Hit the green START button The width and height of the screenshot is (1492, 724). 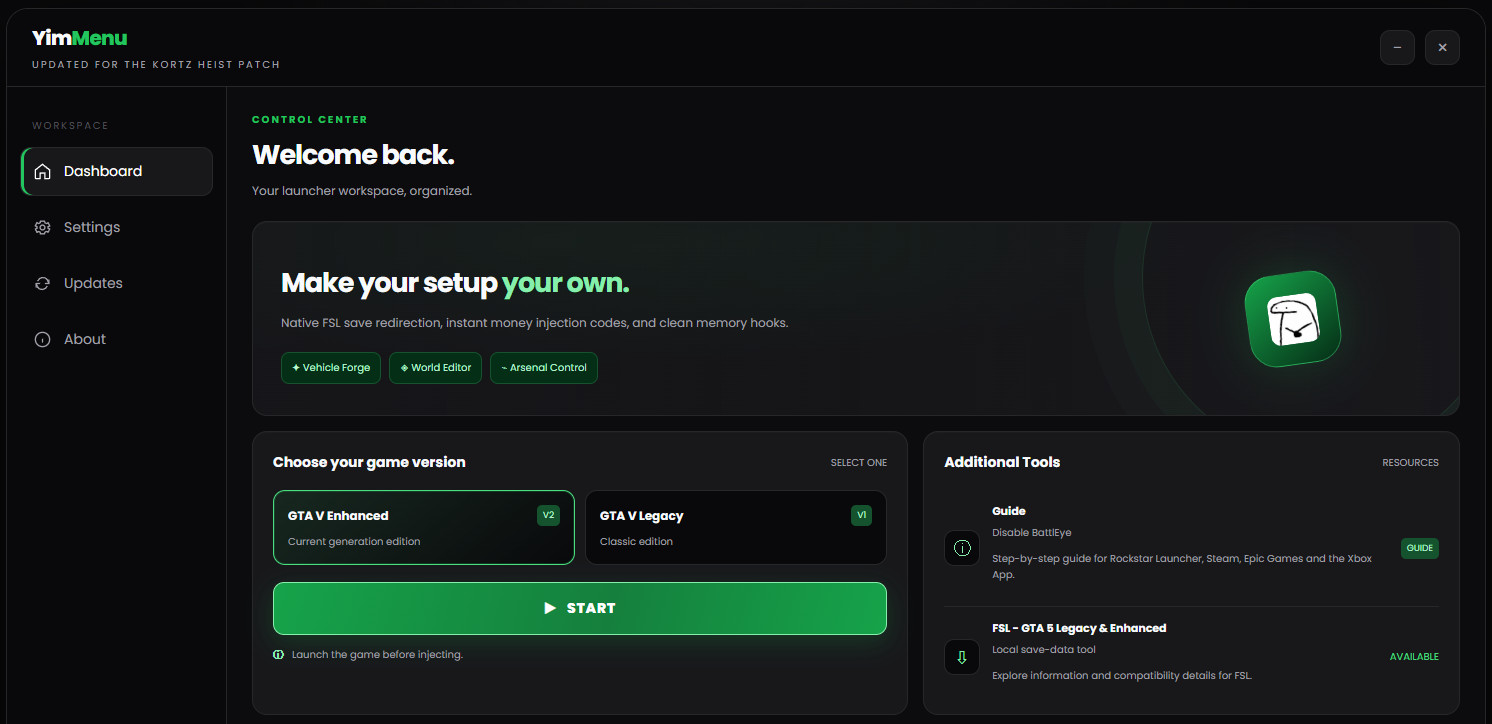coord(580,608)
